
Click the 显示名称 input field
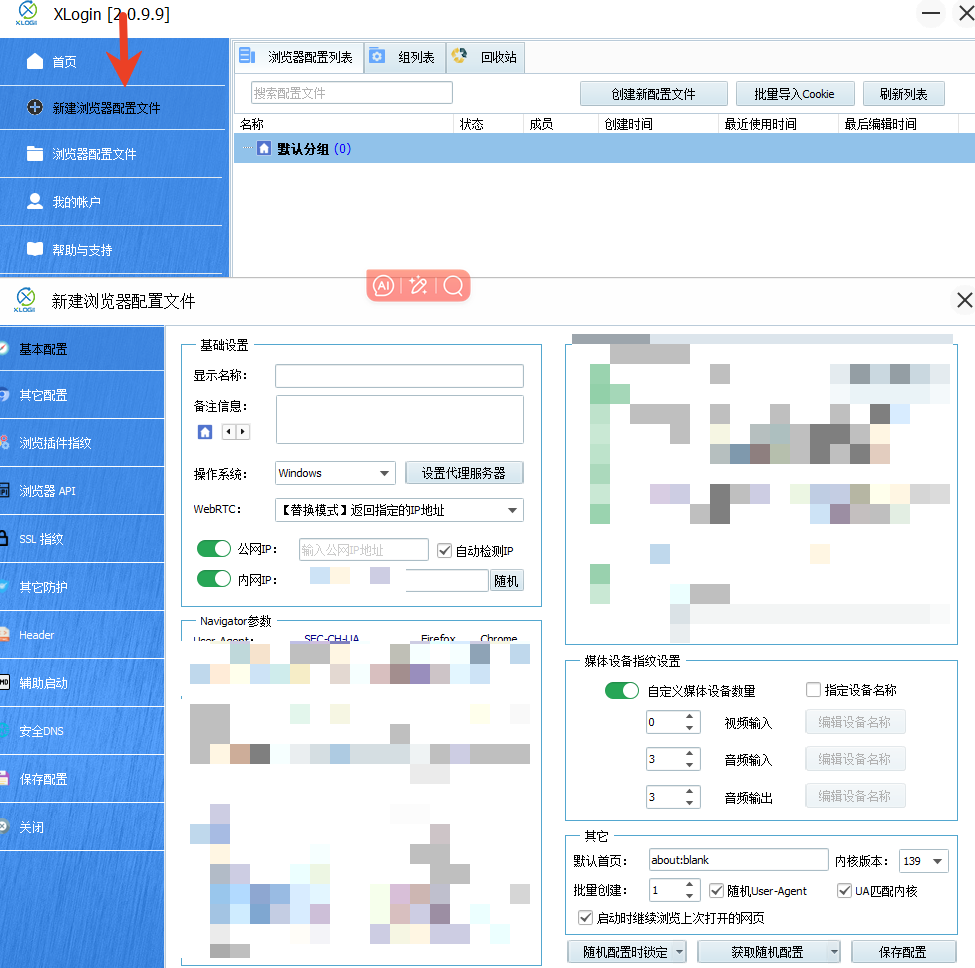(399, 376)
